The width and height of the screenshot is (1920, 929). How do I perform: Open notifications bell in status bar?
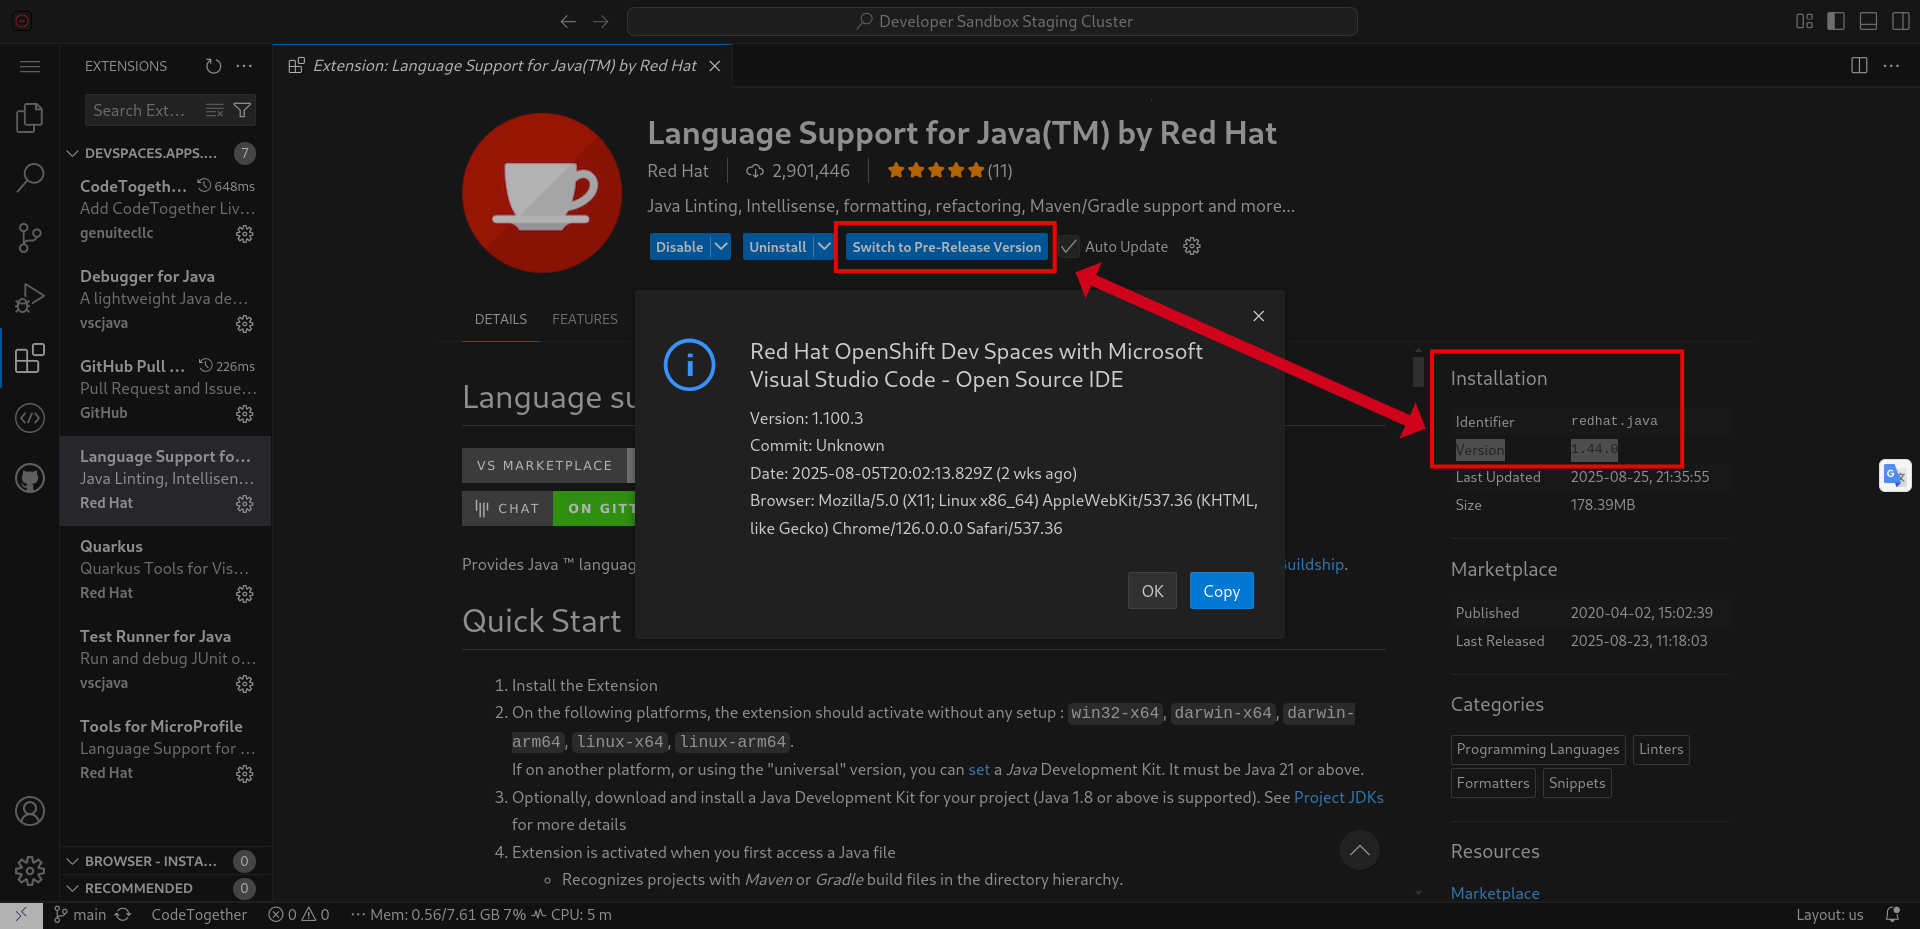(1893, 915)
